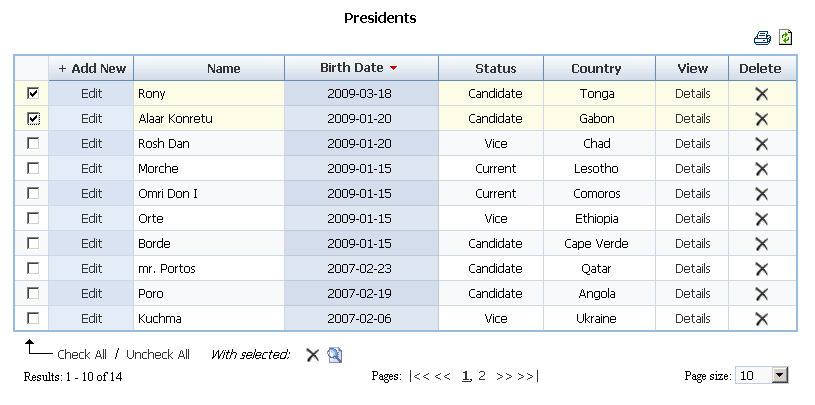Image resolution: width=815 pixels, height=405 pixels.
Task: Uncheck the Rony row checkbox
Action: pos(33,93)
